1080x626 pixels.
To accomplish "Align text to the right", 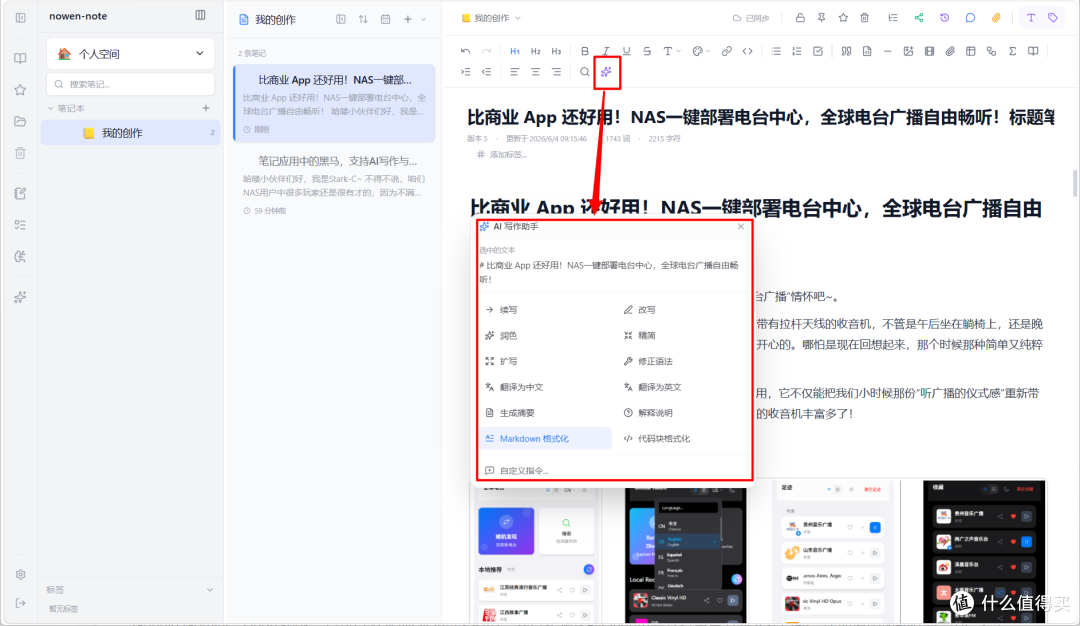I will point(556,72).
